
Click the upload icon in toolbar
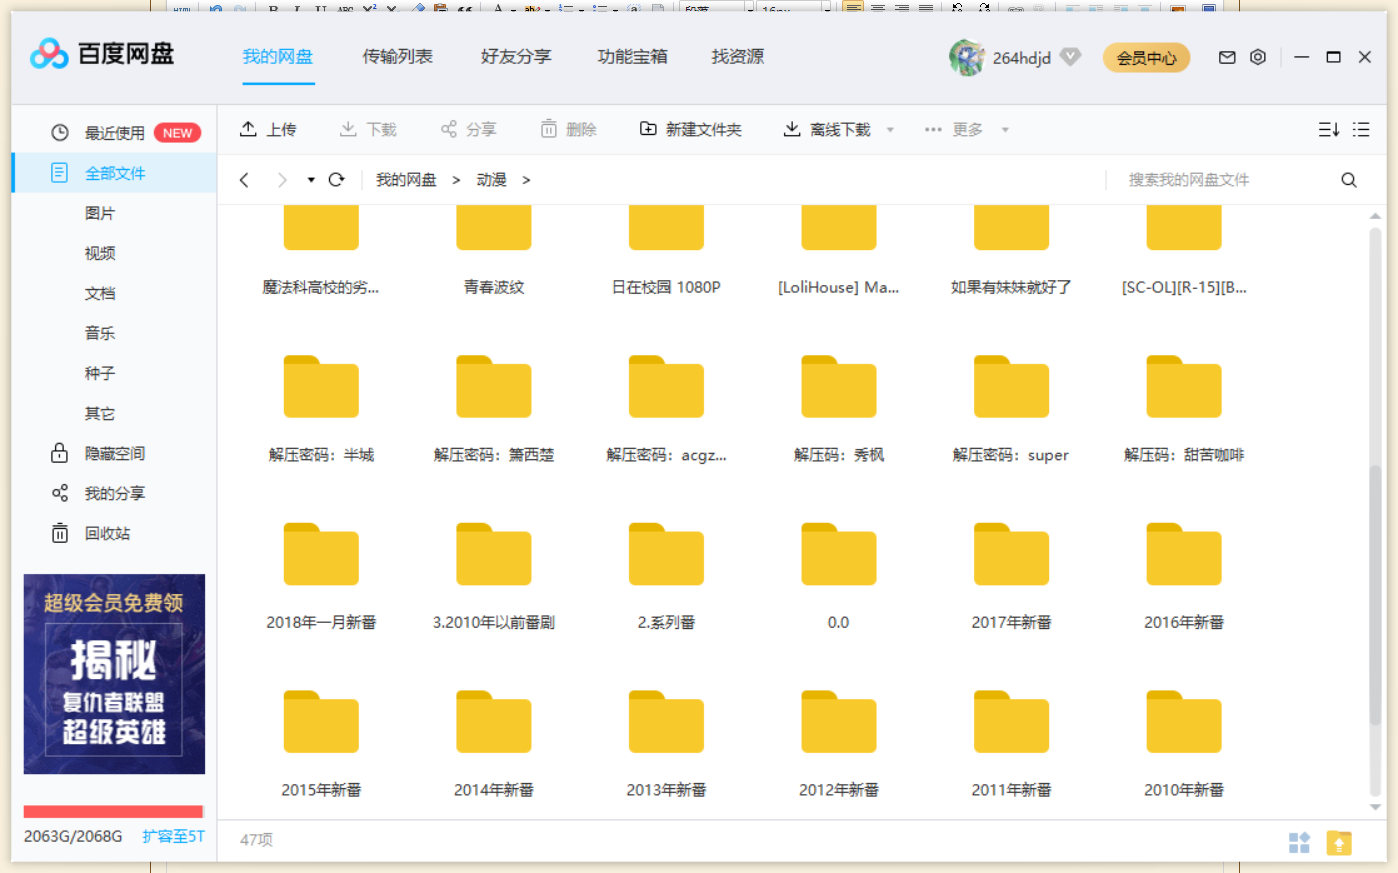tap(248, 128)
